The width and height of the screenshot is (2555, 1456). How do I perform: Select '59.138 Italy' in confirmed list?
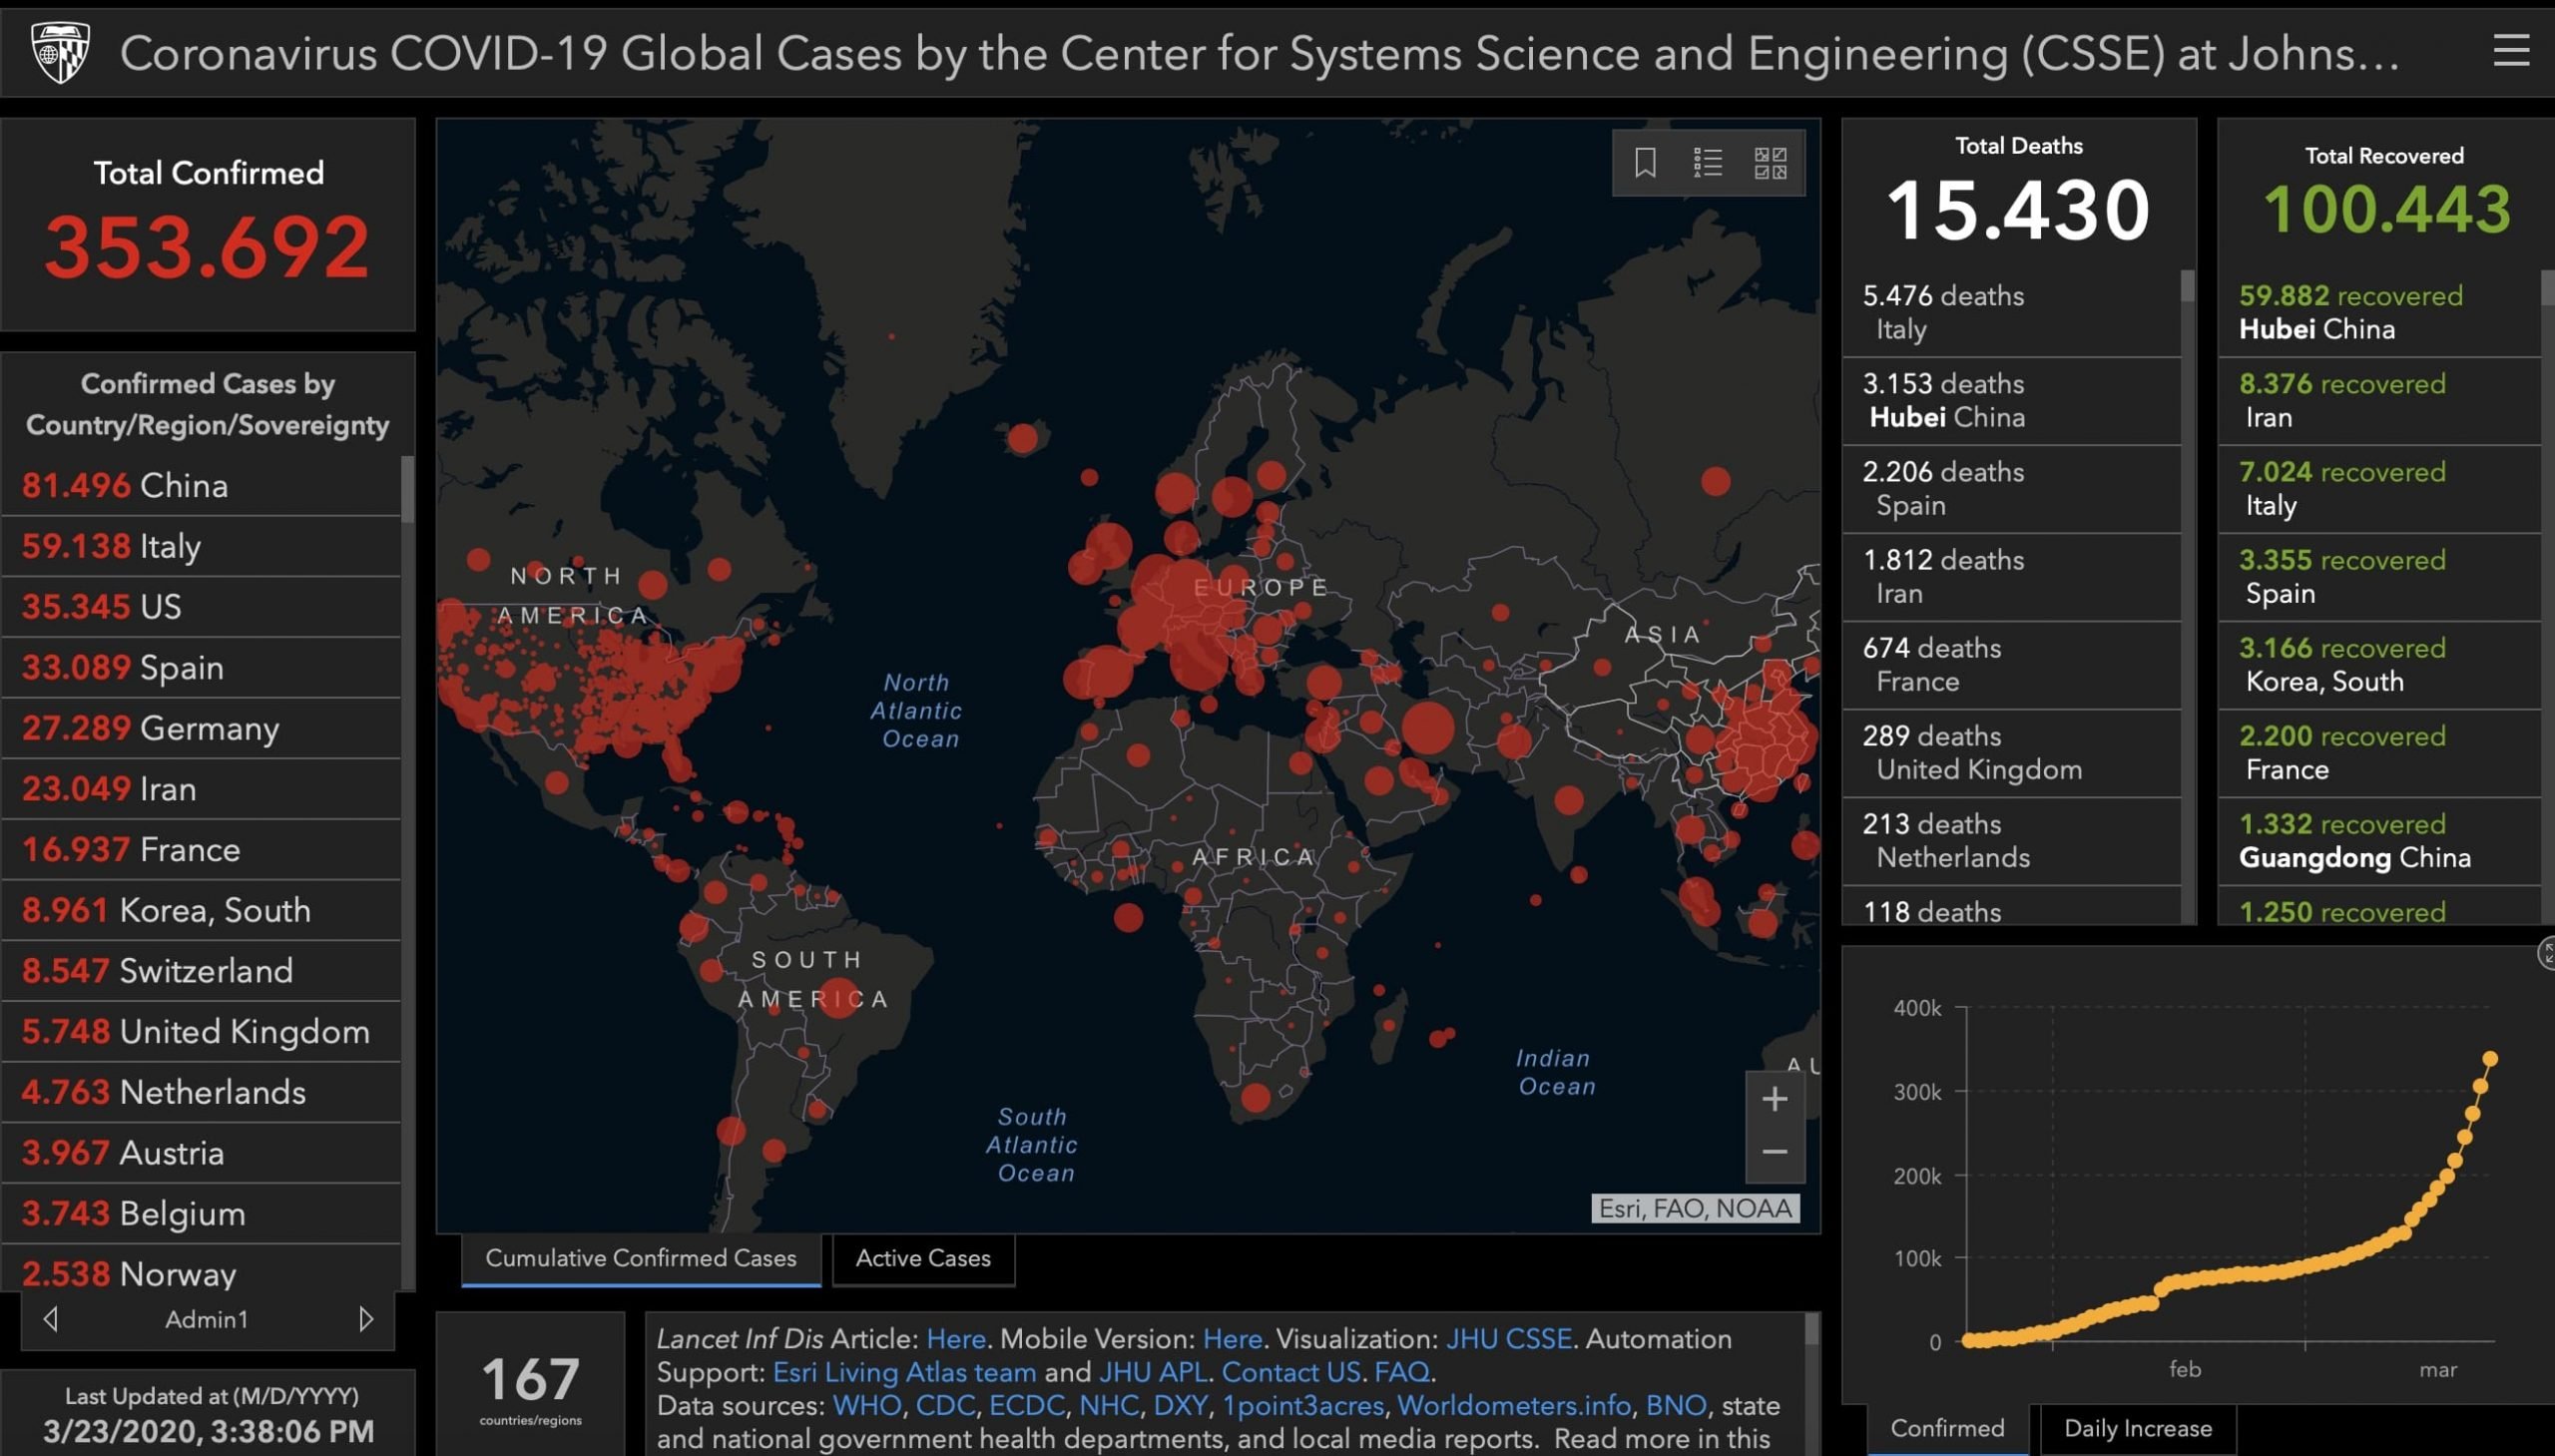(201, 546)
